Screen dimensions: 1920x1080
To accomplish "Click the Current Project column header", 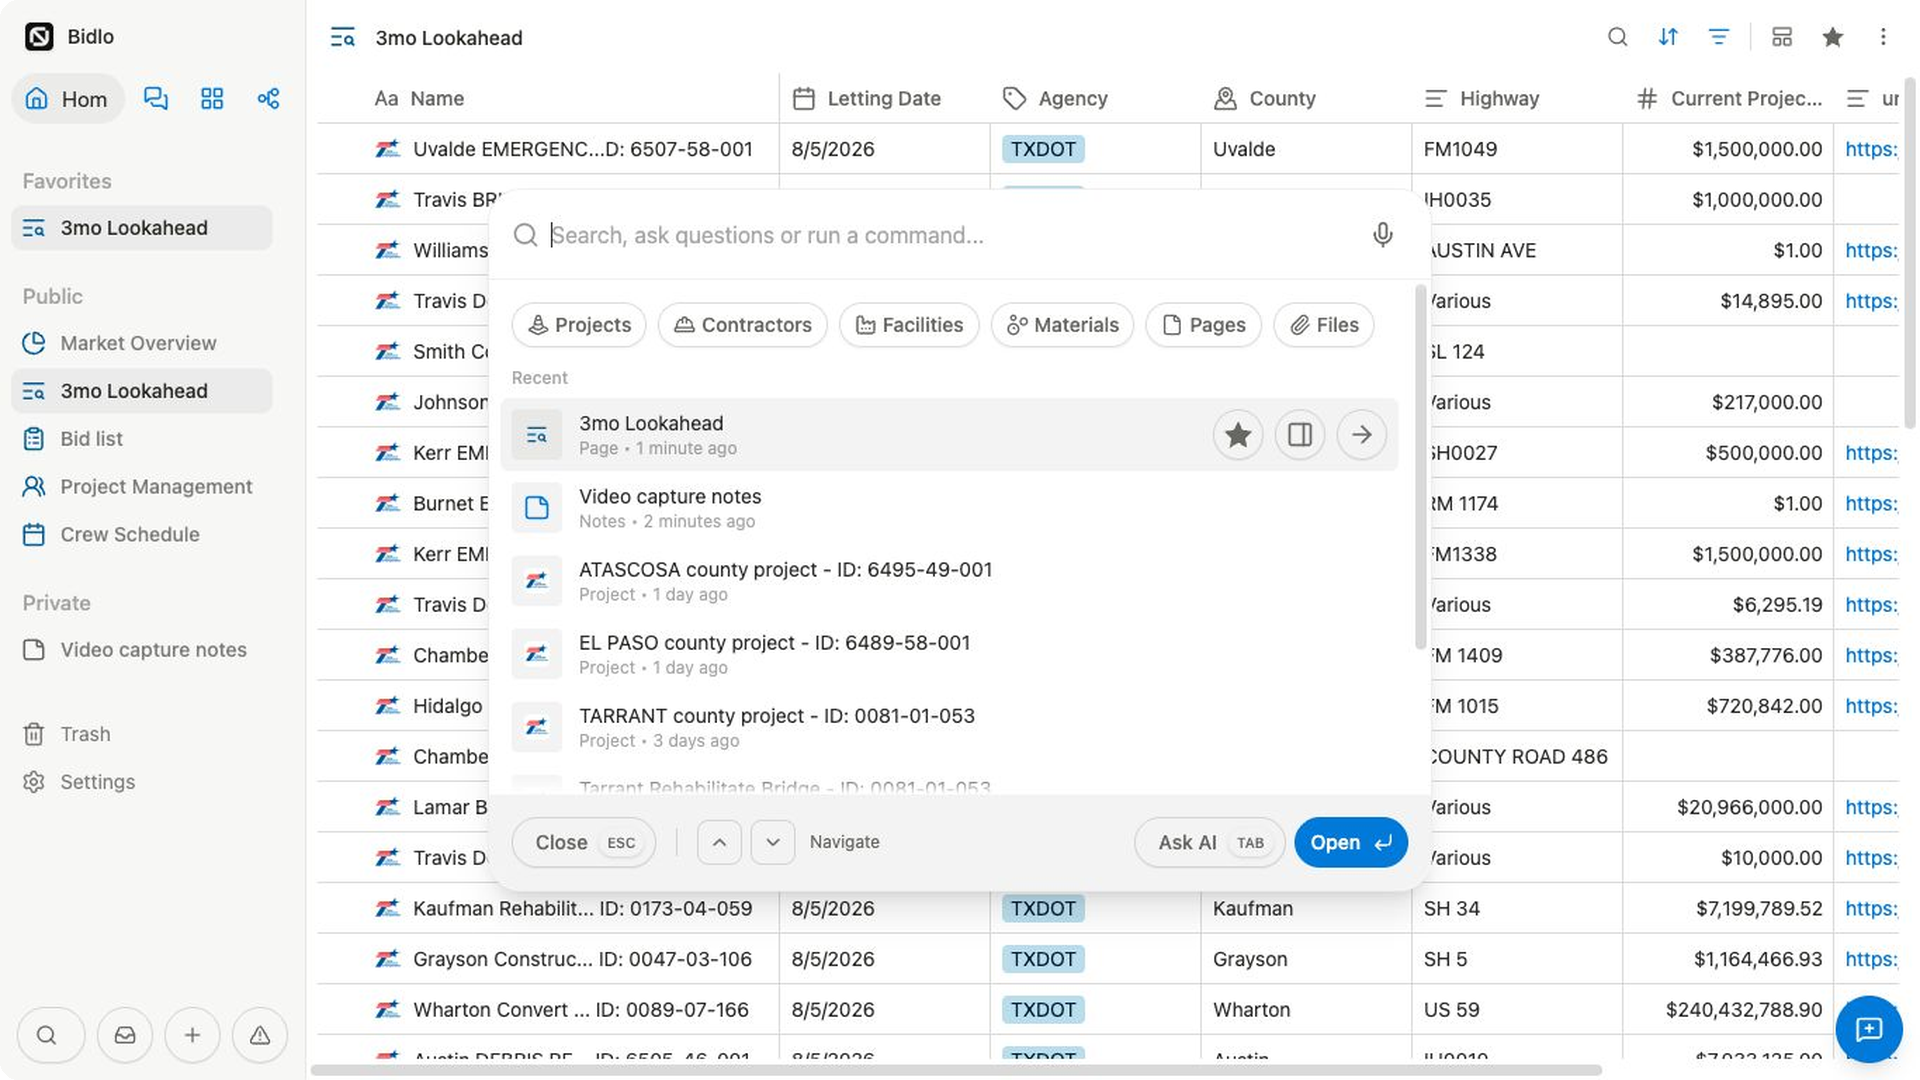I will pos(1728,98).
